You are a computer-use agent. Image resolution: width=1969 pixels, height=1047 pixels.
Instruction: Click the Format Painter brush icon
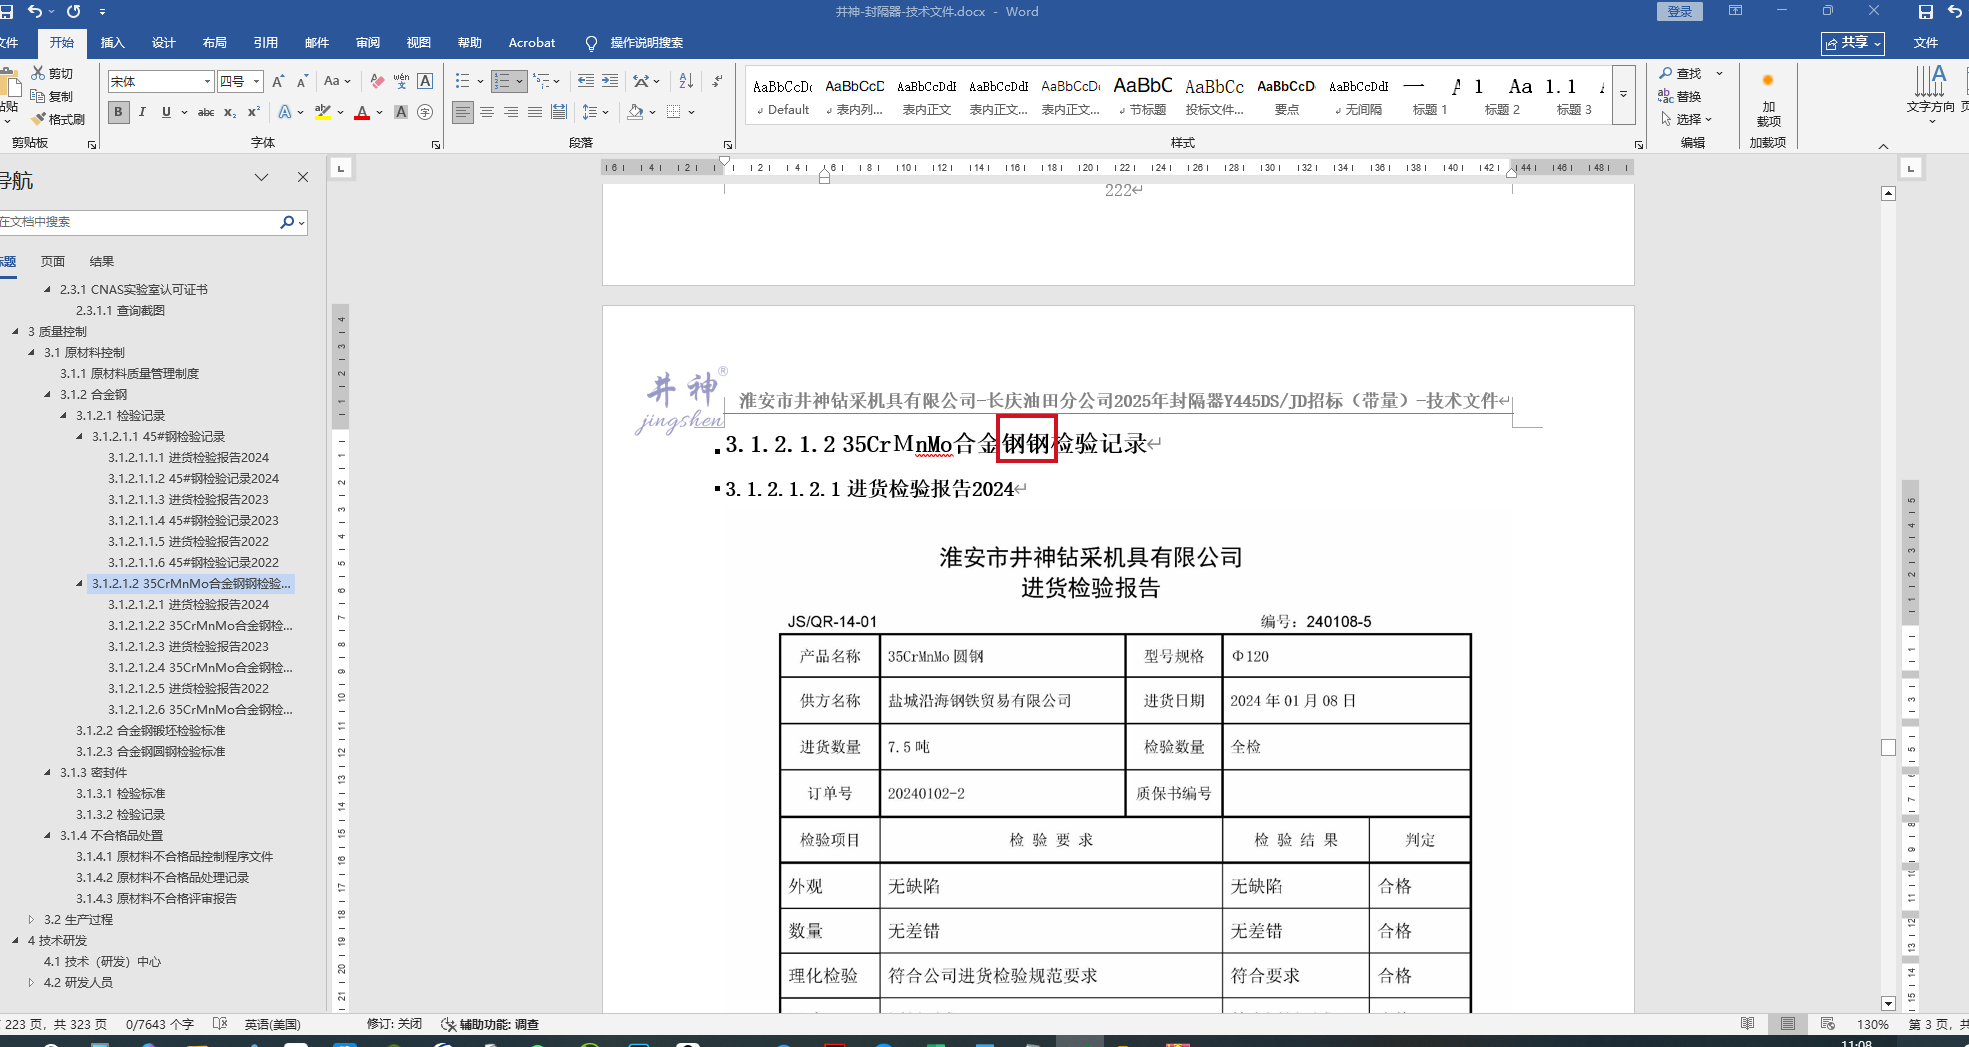[x=40, y=119]
